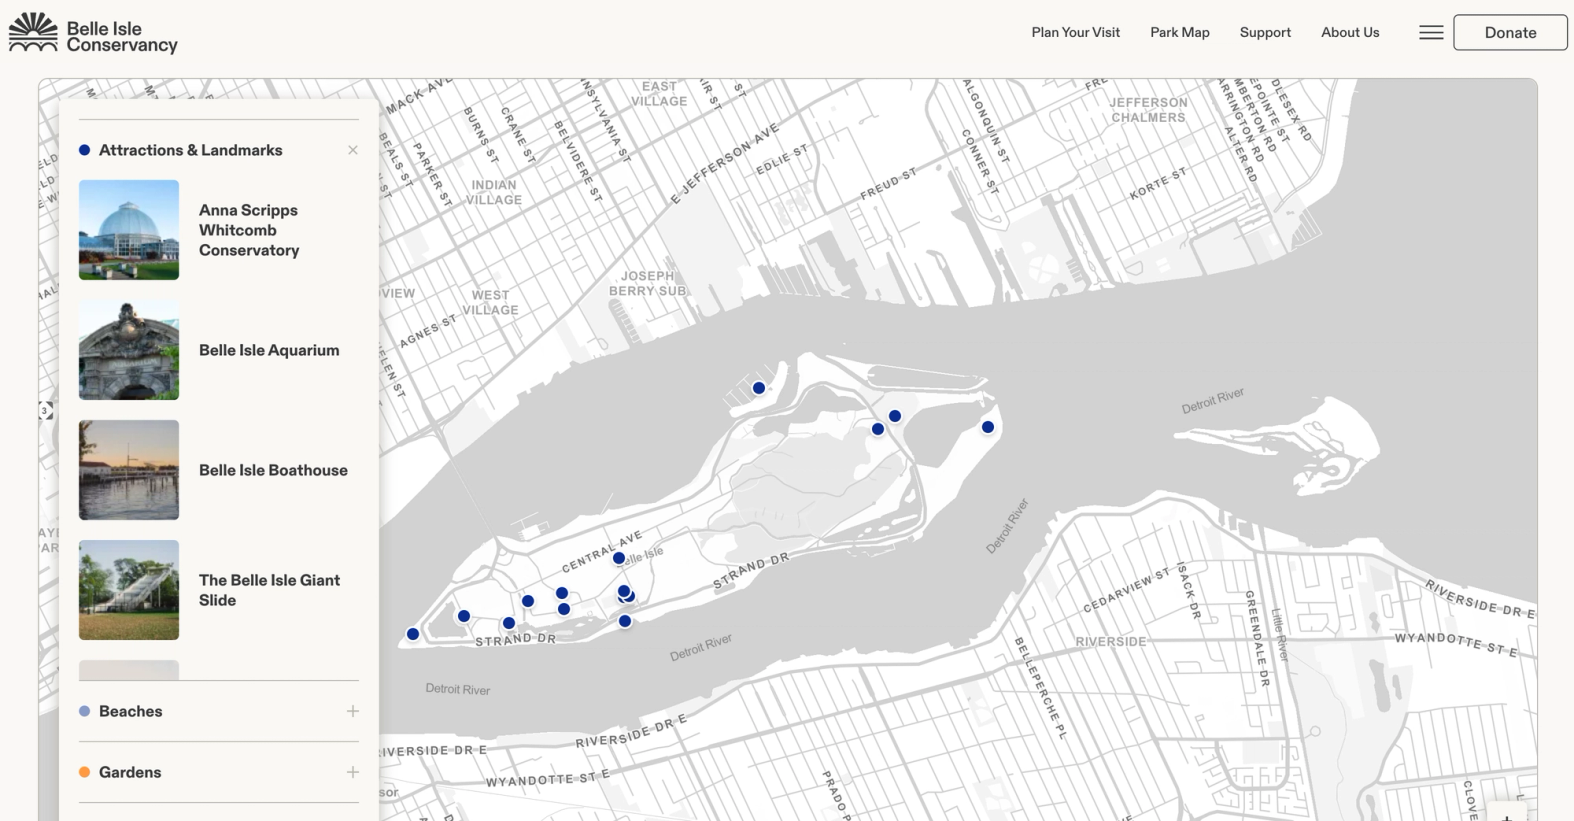This screenshot has height=821, width=1574.
Task: Click the light blue dot beside Beaches
Action: (x=84, y=711)
